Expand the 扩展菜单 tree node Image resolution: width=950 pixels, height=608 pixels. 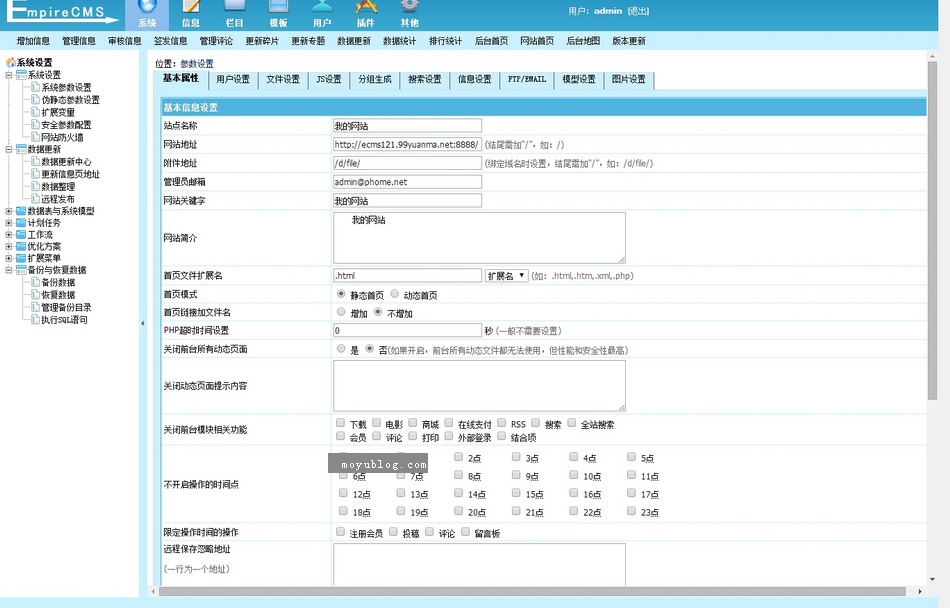pyautogui.click(x=8, y=258)
